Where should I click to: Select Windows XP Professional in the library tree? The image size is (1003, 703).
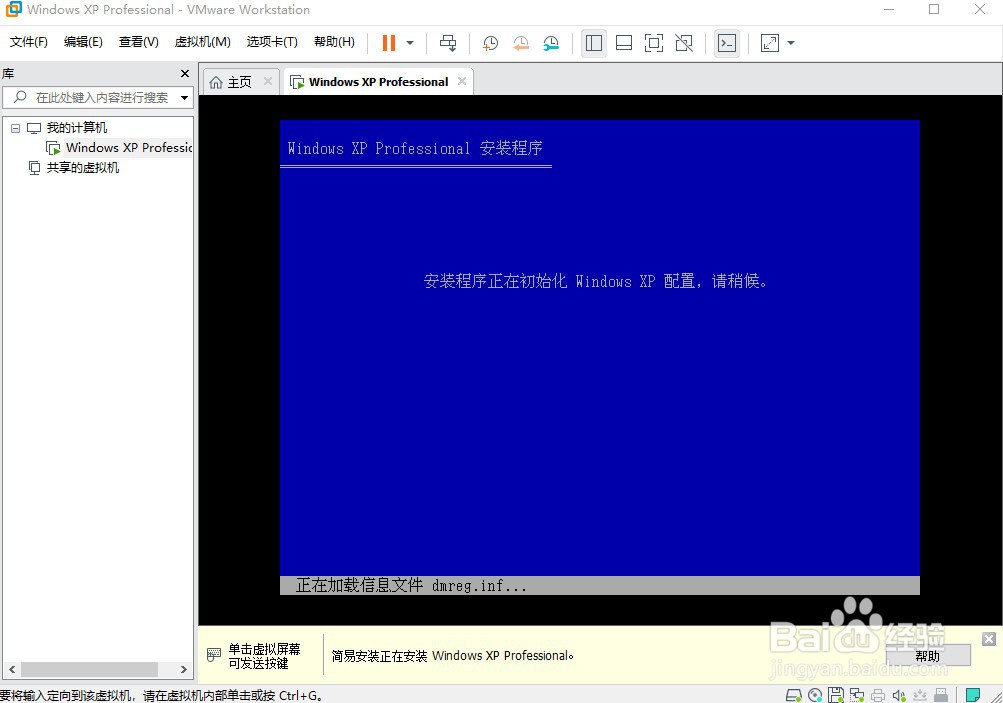tap(129, 148)
